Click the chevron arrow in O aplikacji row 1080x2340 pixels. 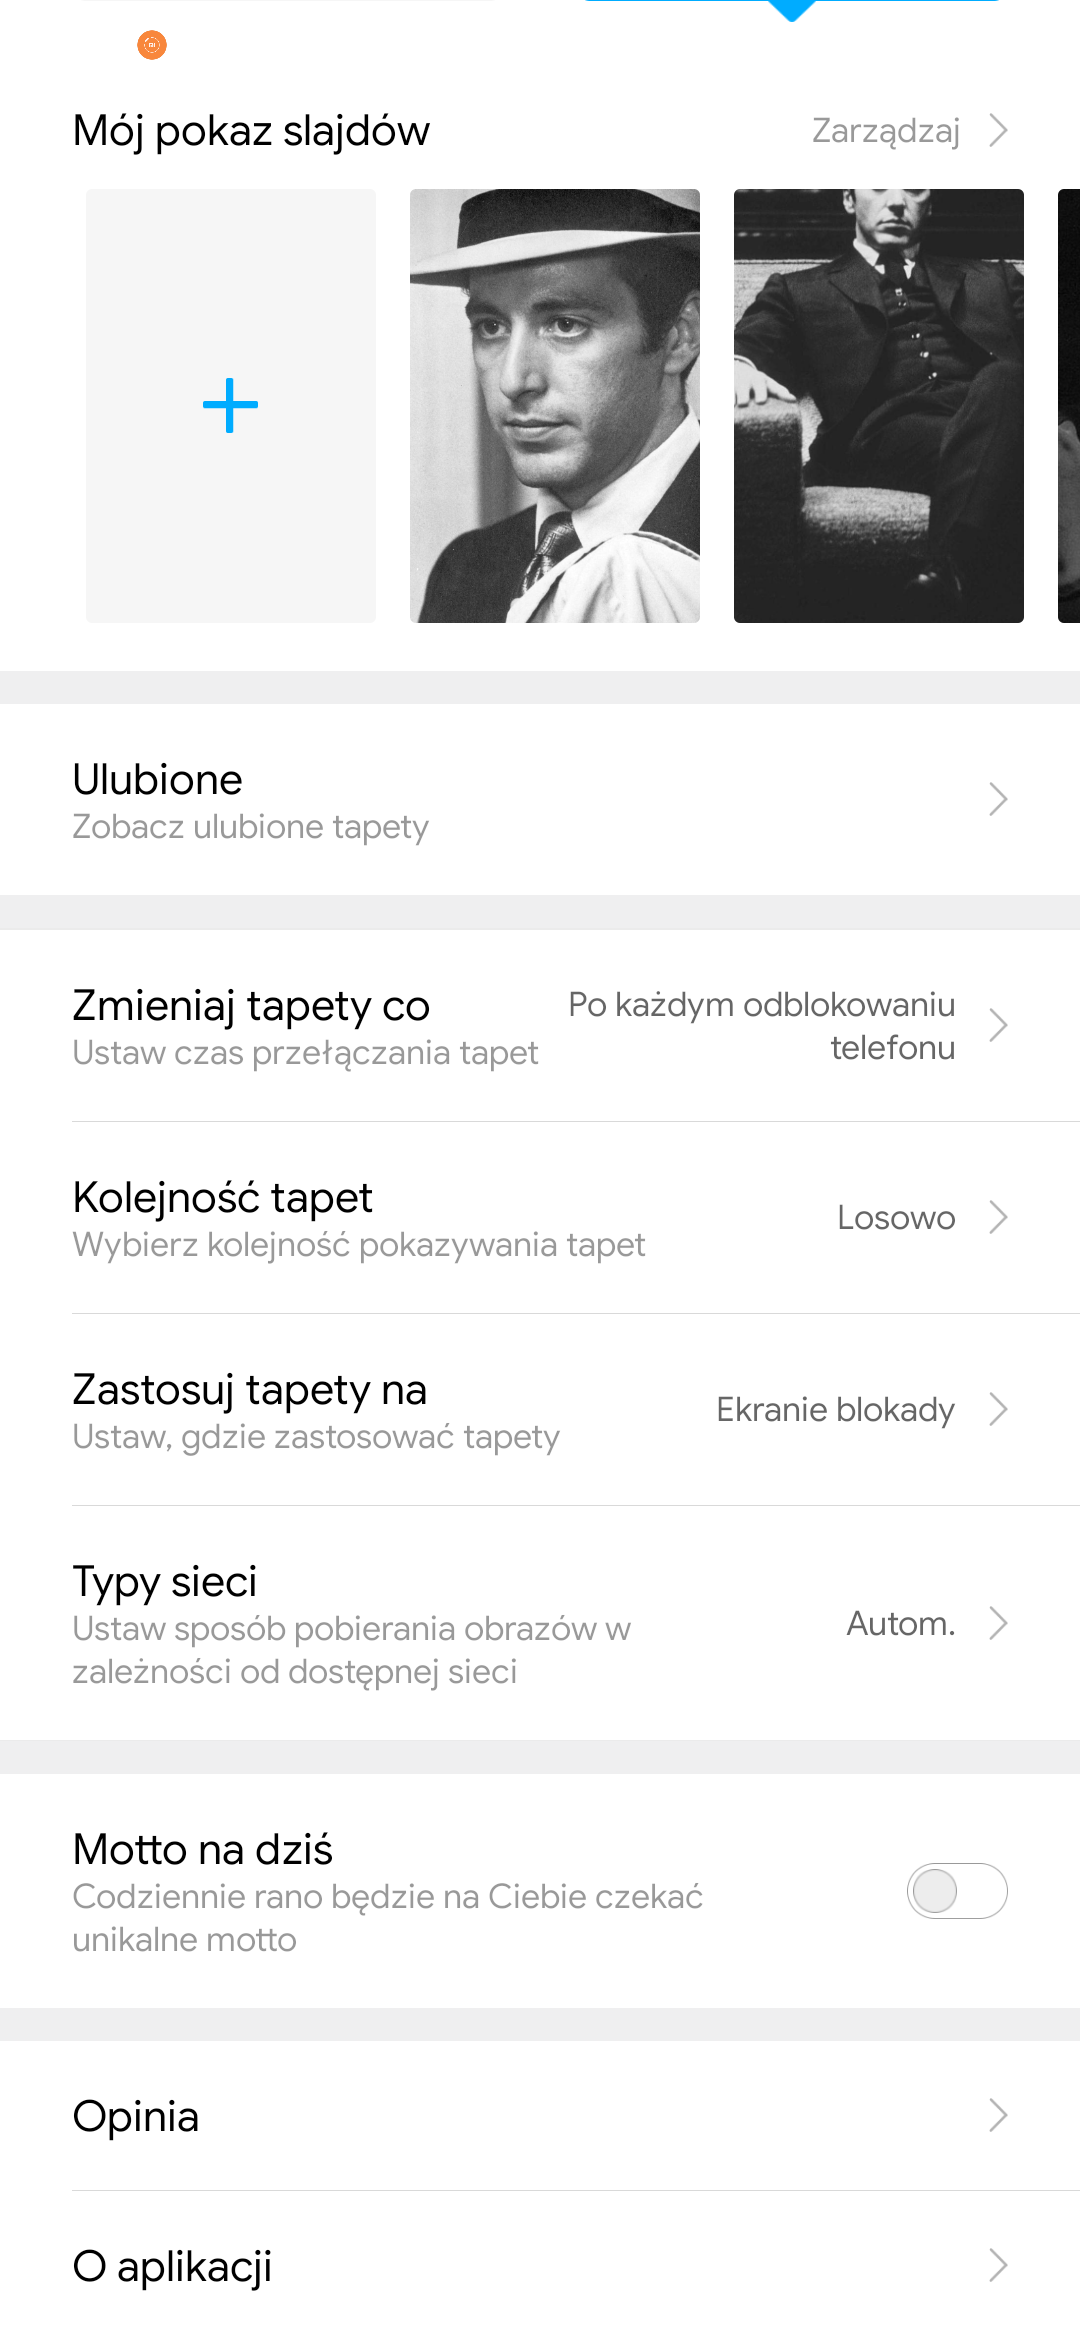tap(997, 2265)
